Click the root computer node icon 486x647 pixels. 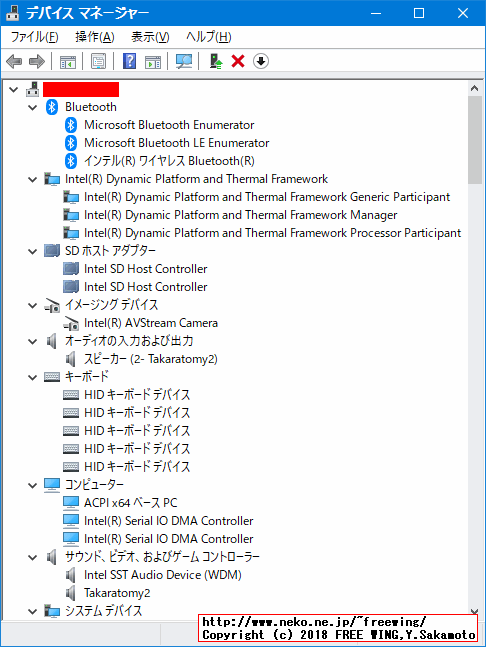[33, 89]
